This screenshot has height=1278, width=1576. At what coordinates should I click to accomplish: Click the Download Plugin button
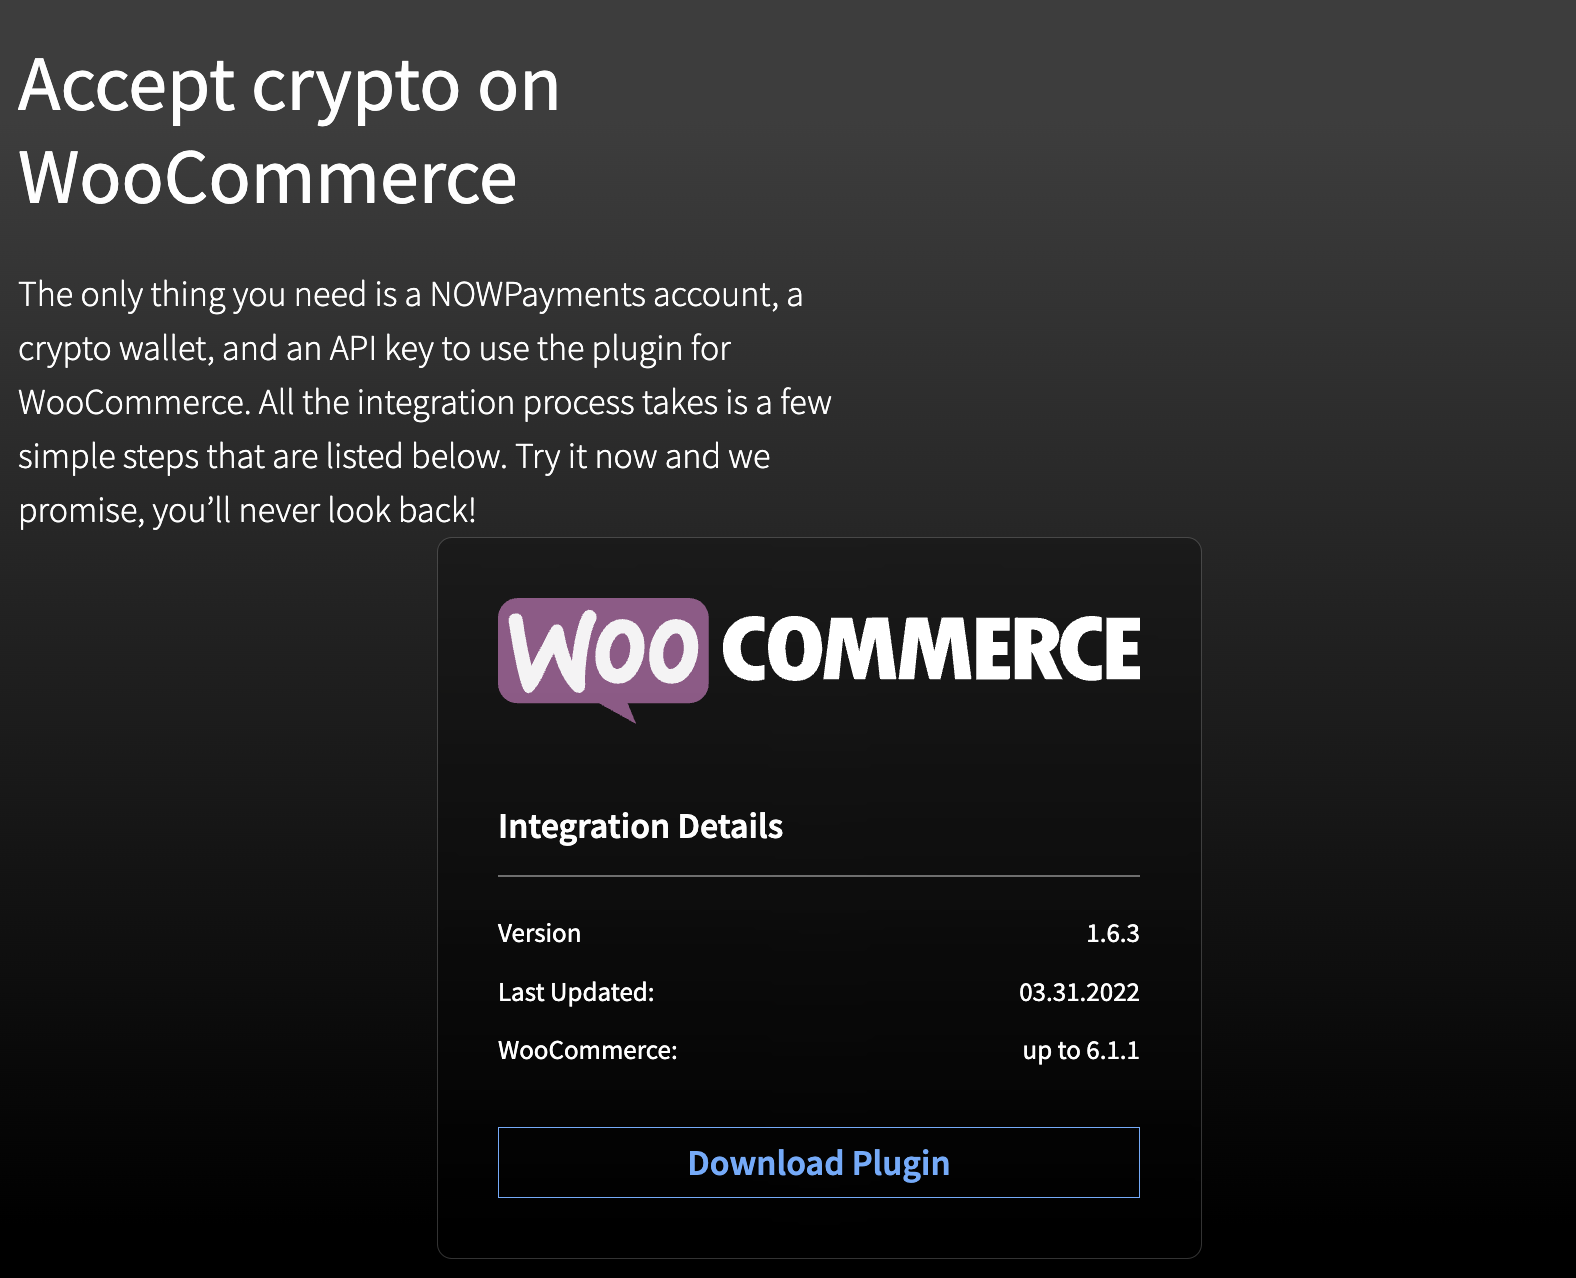pos(818,1162)
